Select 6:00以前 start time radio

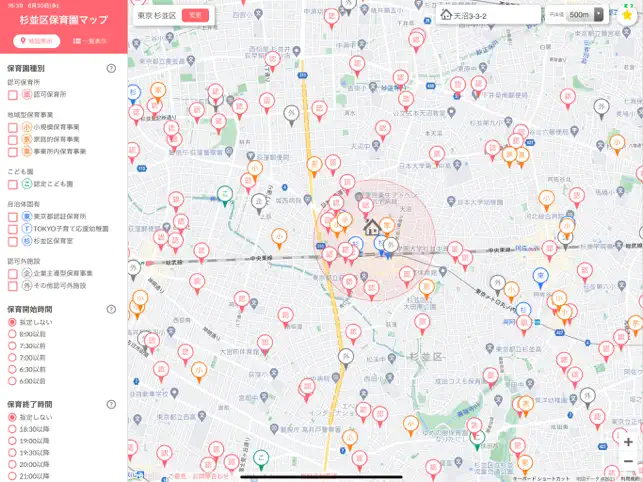point(12,381)
